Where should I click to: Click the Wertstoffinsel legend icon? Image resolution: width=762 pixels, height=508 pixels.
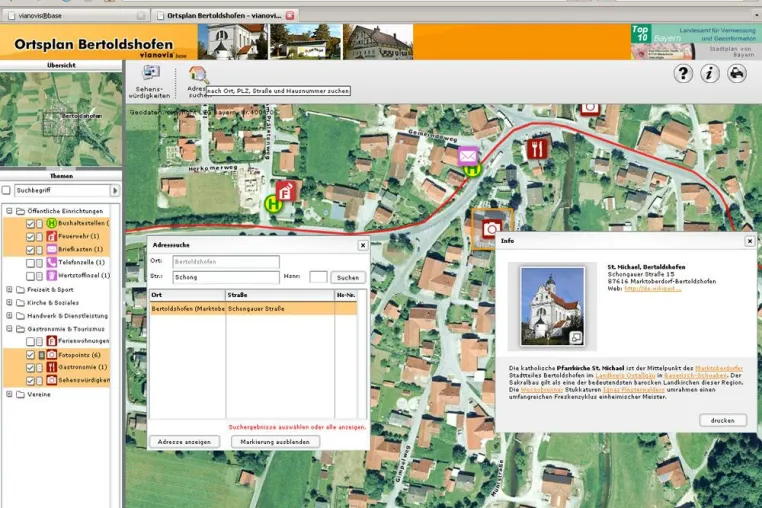[x=52, y=276]
